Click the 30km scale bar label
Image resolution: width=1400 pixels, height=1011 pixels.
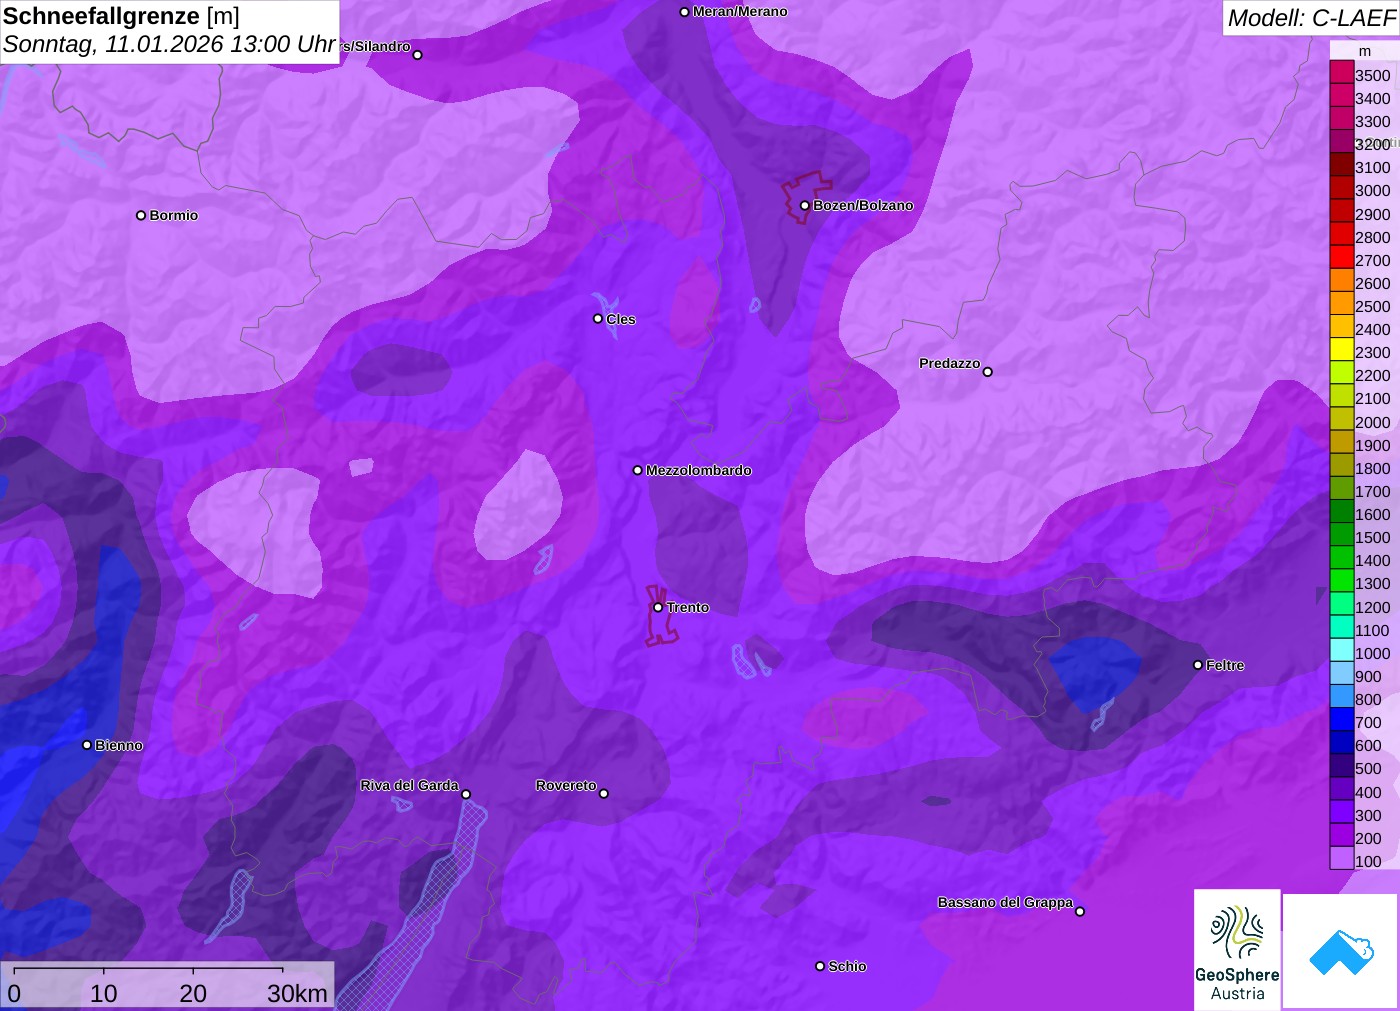click(297, 993)
